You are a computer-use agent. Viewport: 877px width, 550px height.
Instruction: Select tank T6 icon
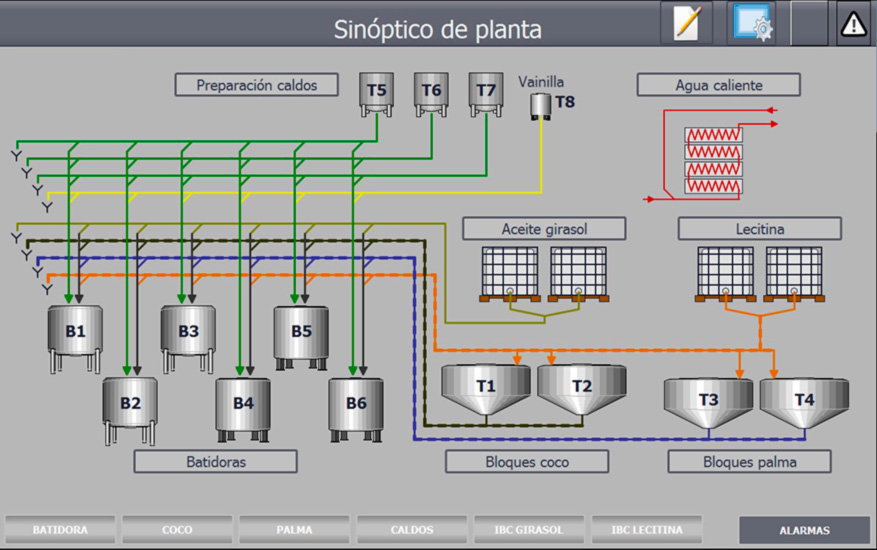click(x=431, y=91)
